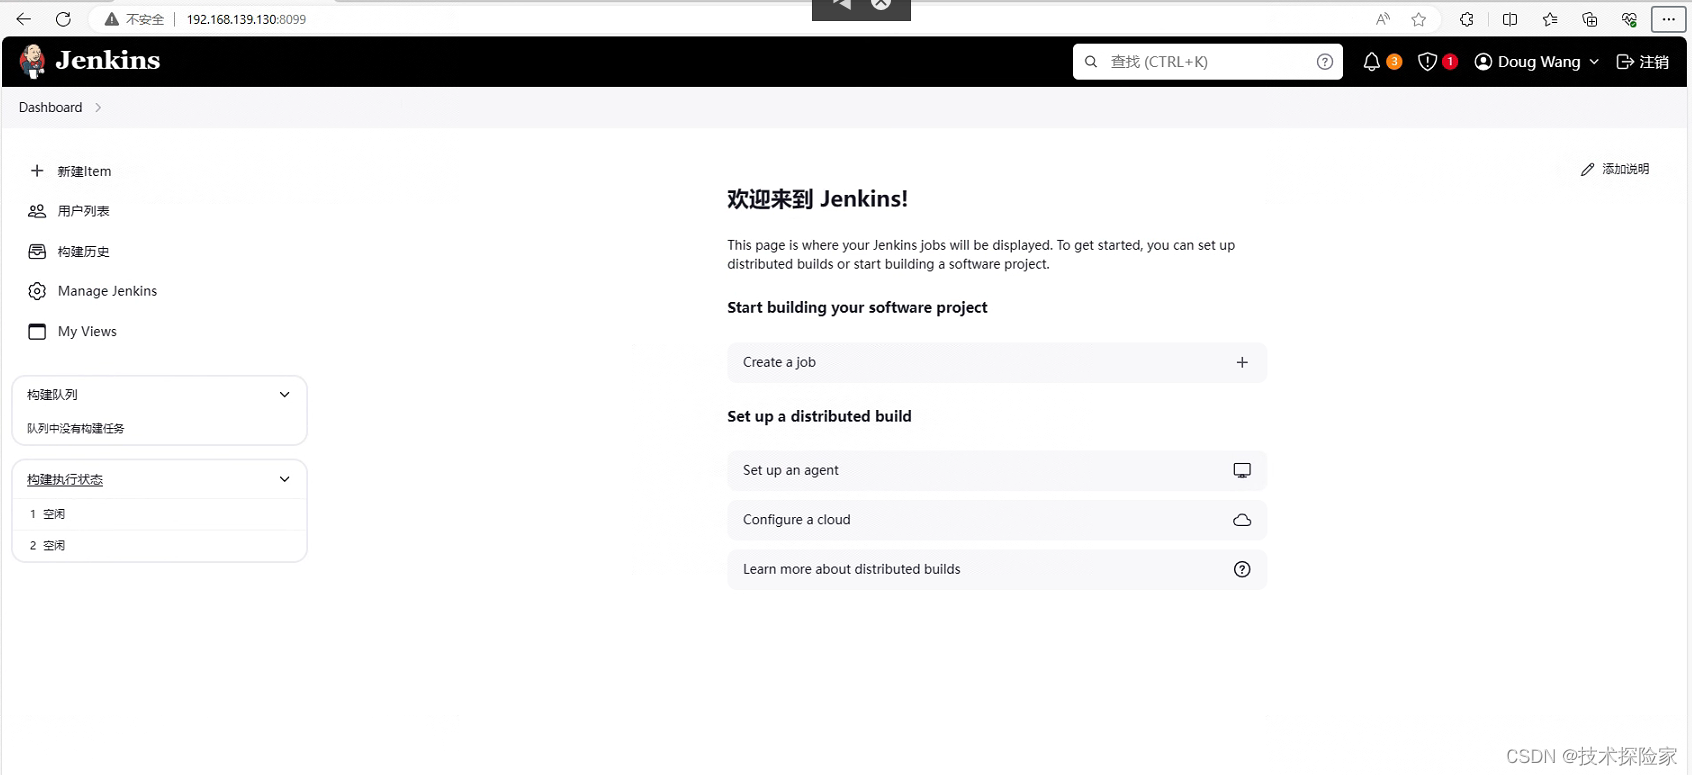Open Doug Wang user dropdown chevron
Image resolution: width=1692 pixels, height=775 pixels.
coord(1594,62)
